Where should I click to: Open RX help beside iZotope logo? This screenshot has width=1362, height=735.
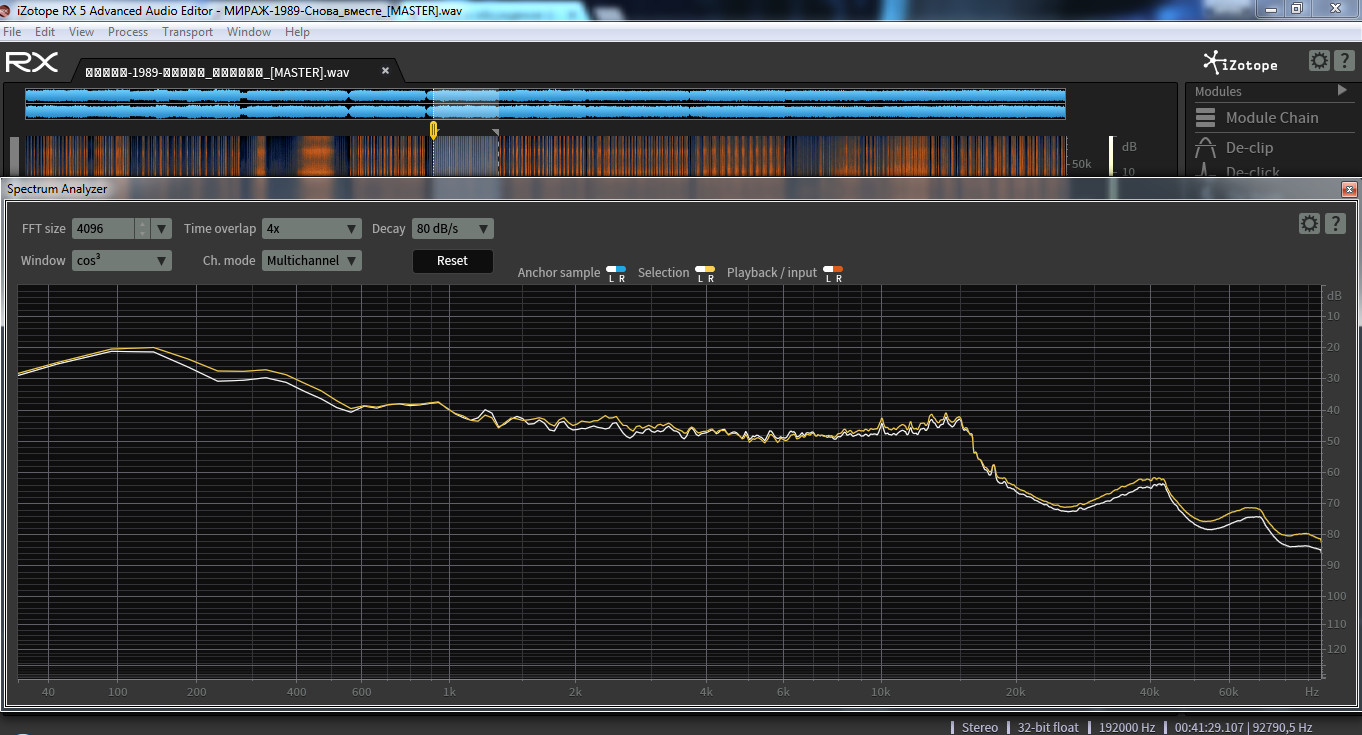coord(1344,61)
